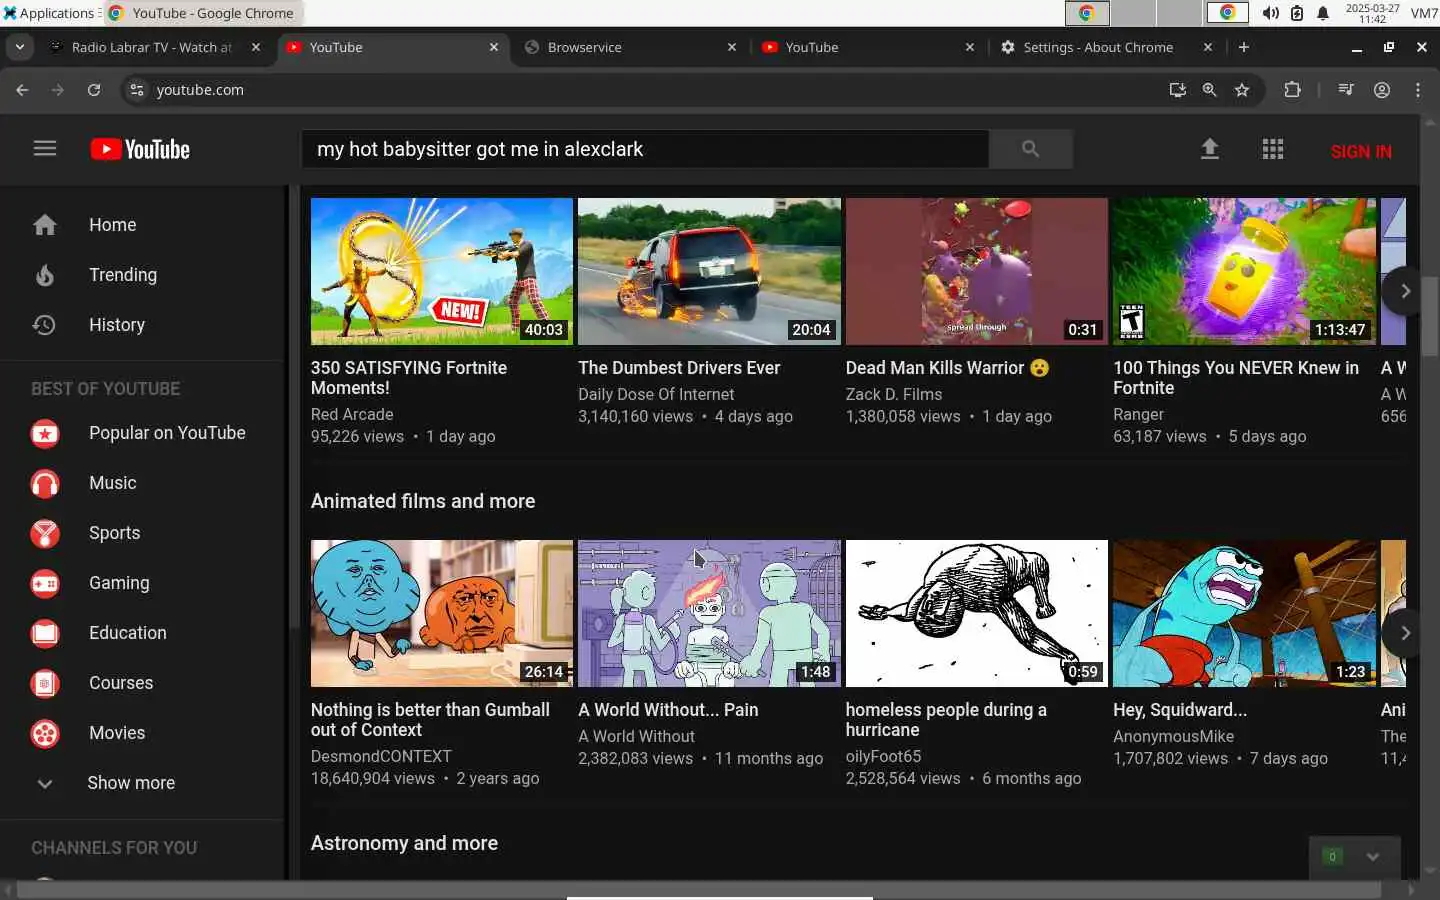Open the 350 SATISFYING Fortnite Moments thumbnail
This screenshot has height=900, width=1440.
442,271
